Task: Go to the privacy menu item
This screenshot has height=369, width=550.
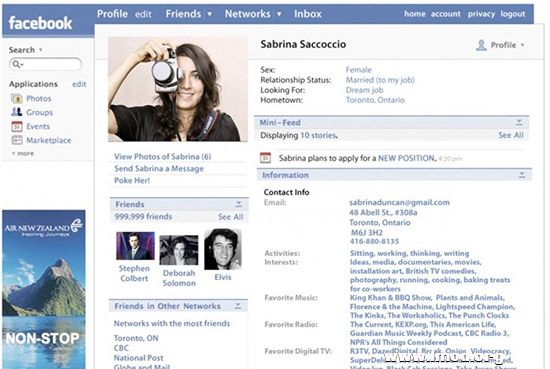Action: point(481,14)
